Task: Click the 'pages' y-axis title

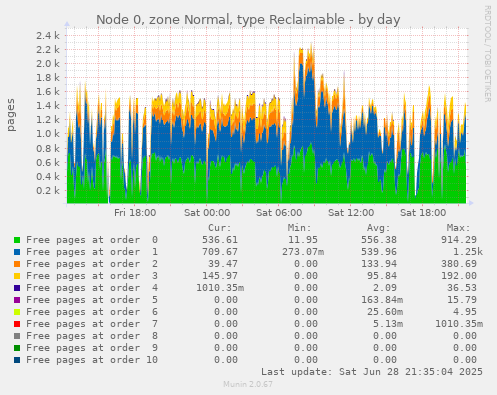Action: point(11,115)
